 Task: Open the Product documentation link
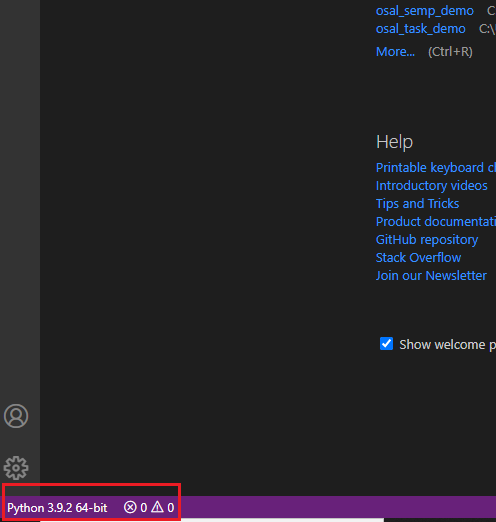[436, 221]
